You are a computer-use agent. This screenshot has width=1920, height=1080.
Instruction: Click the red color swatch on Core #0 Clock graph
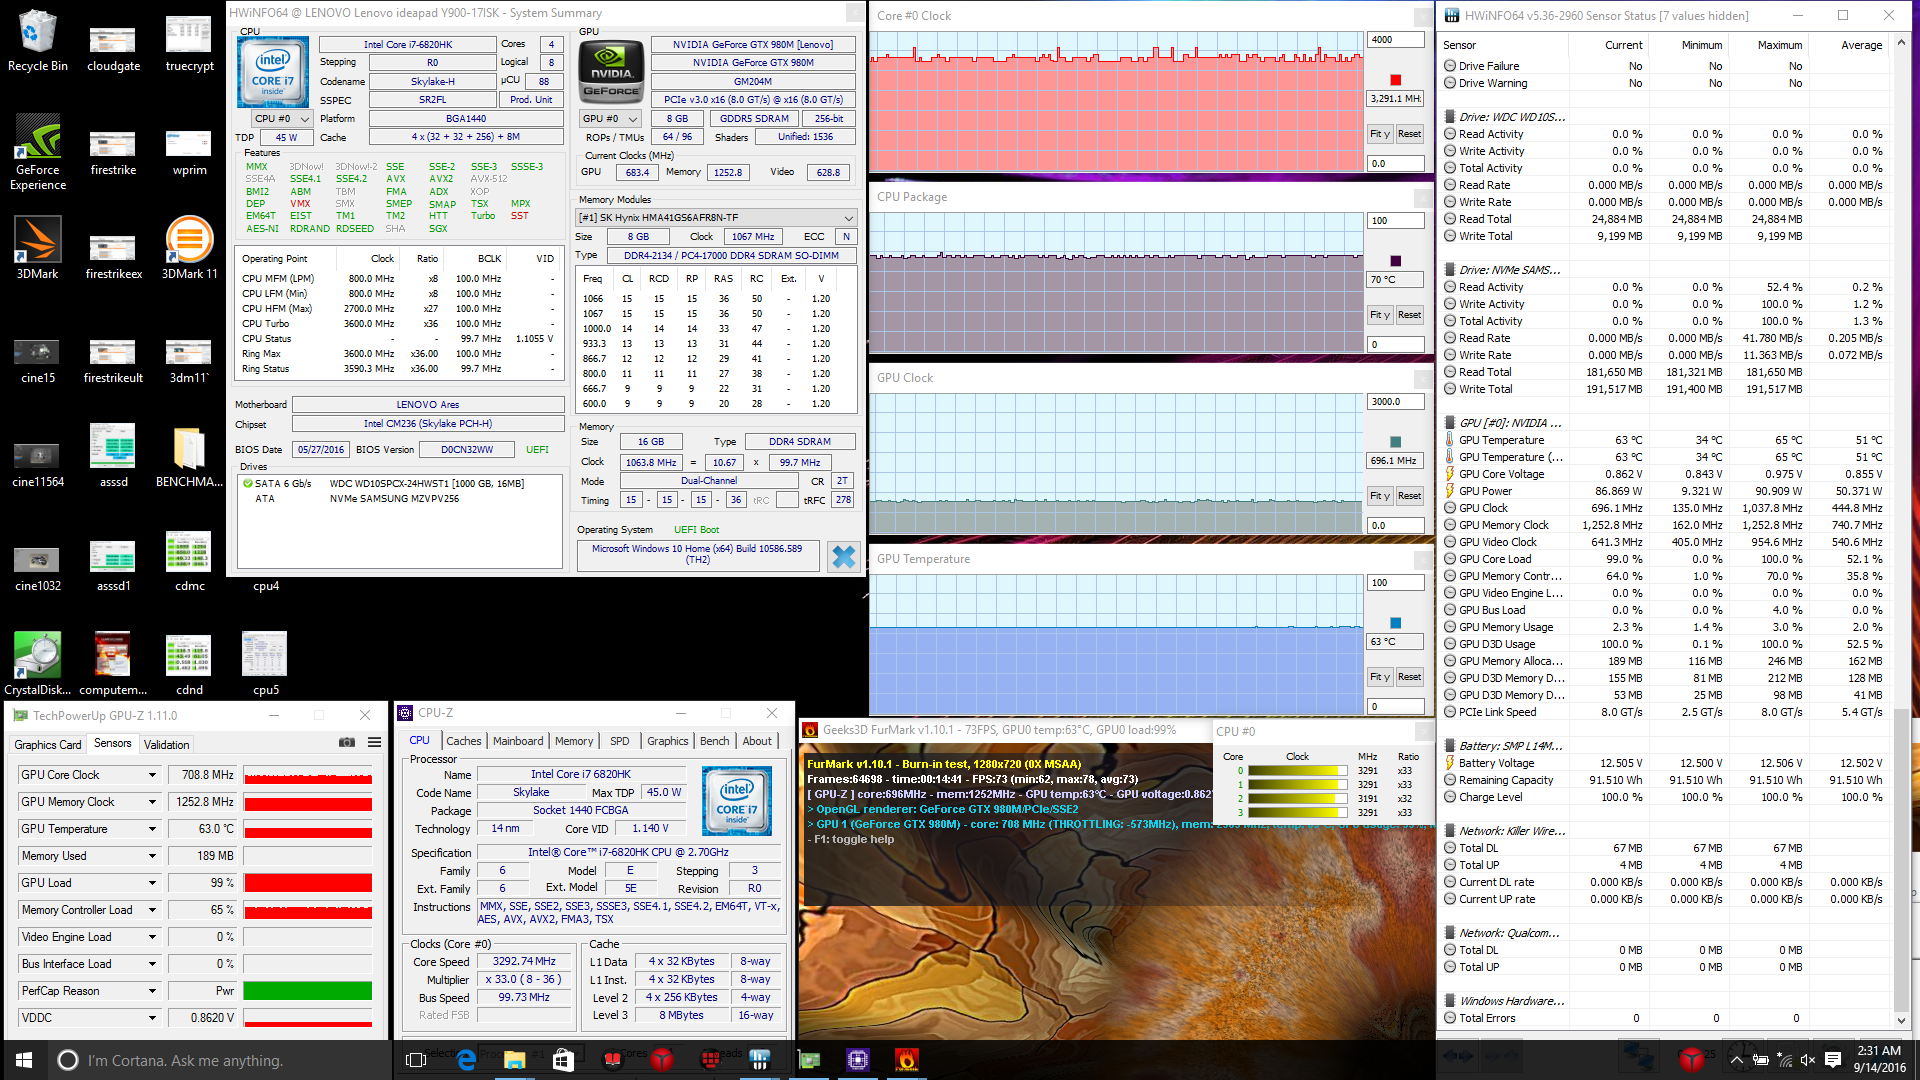(1395, 80)
